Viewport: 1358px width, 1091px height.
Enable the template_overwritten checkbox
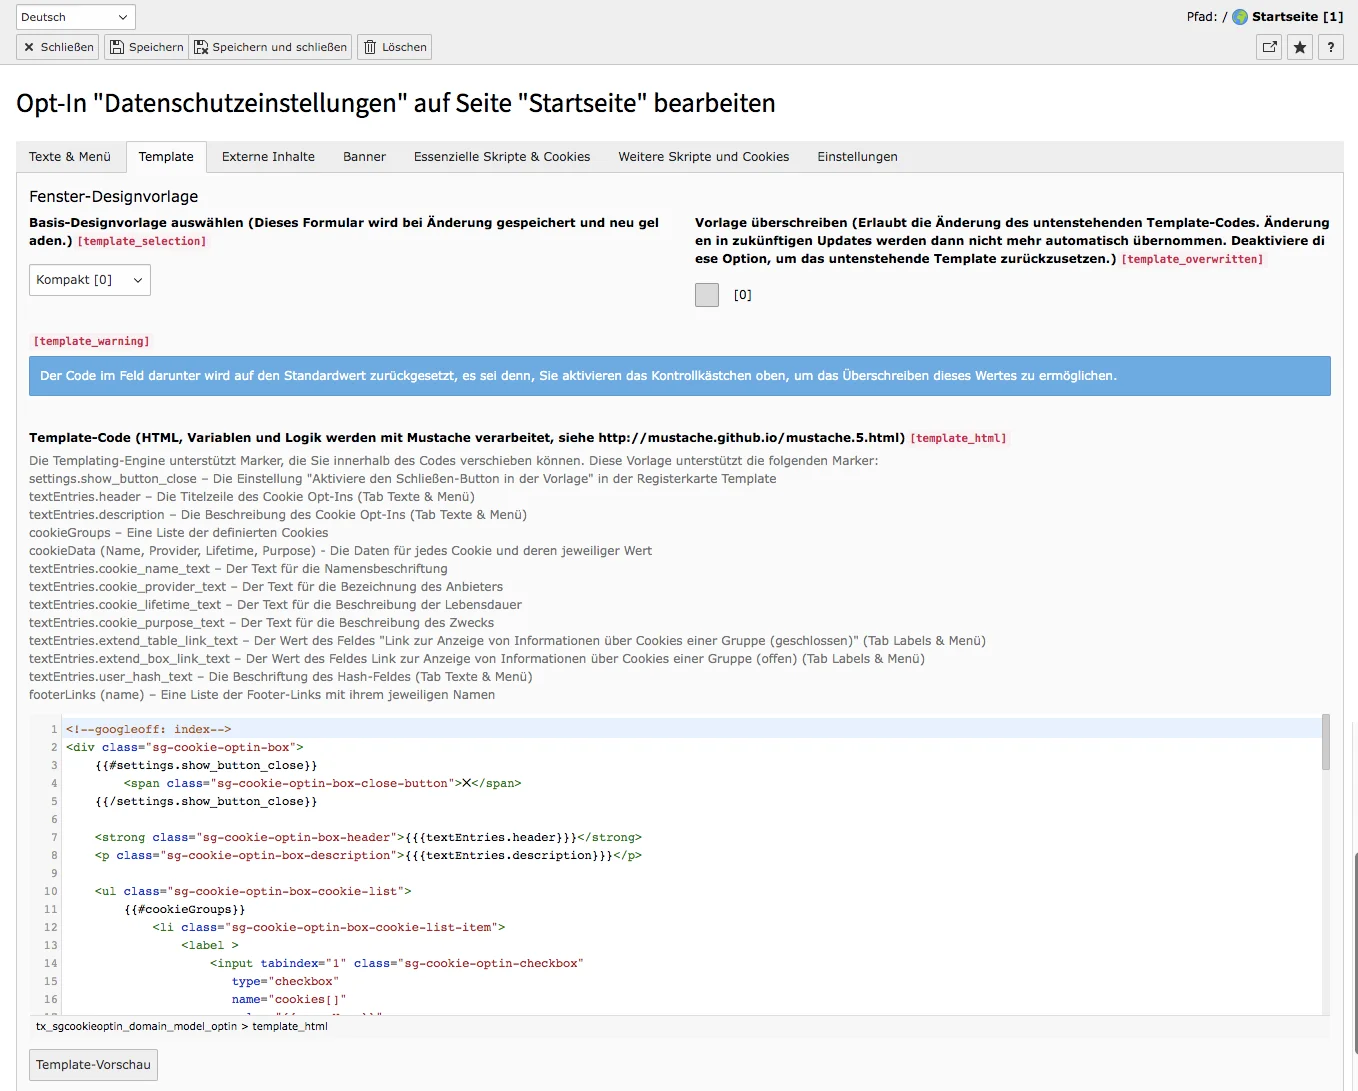click(x=707, y=294)
